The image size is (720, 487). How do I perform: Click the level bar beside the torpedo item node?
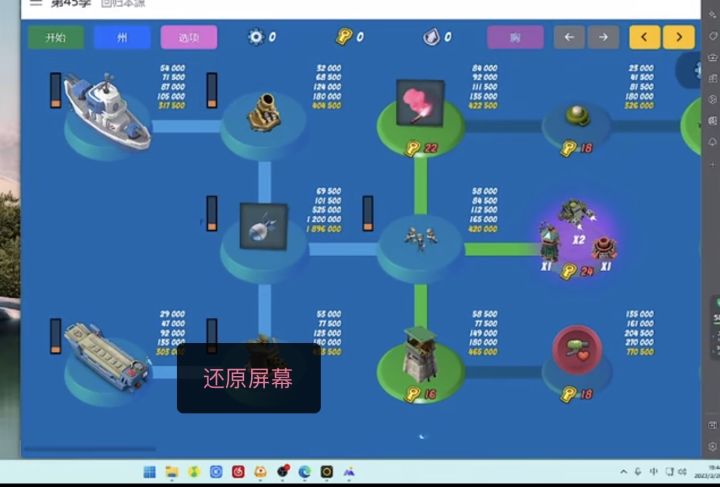tap(212, 213)
